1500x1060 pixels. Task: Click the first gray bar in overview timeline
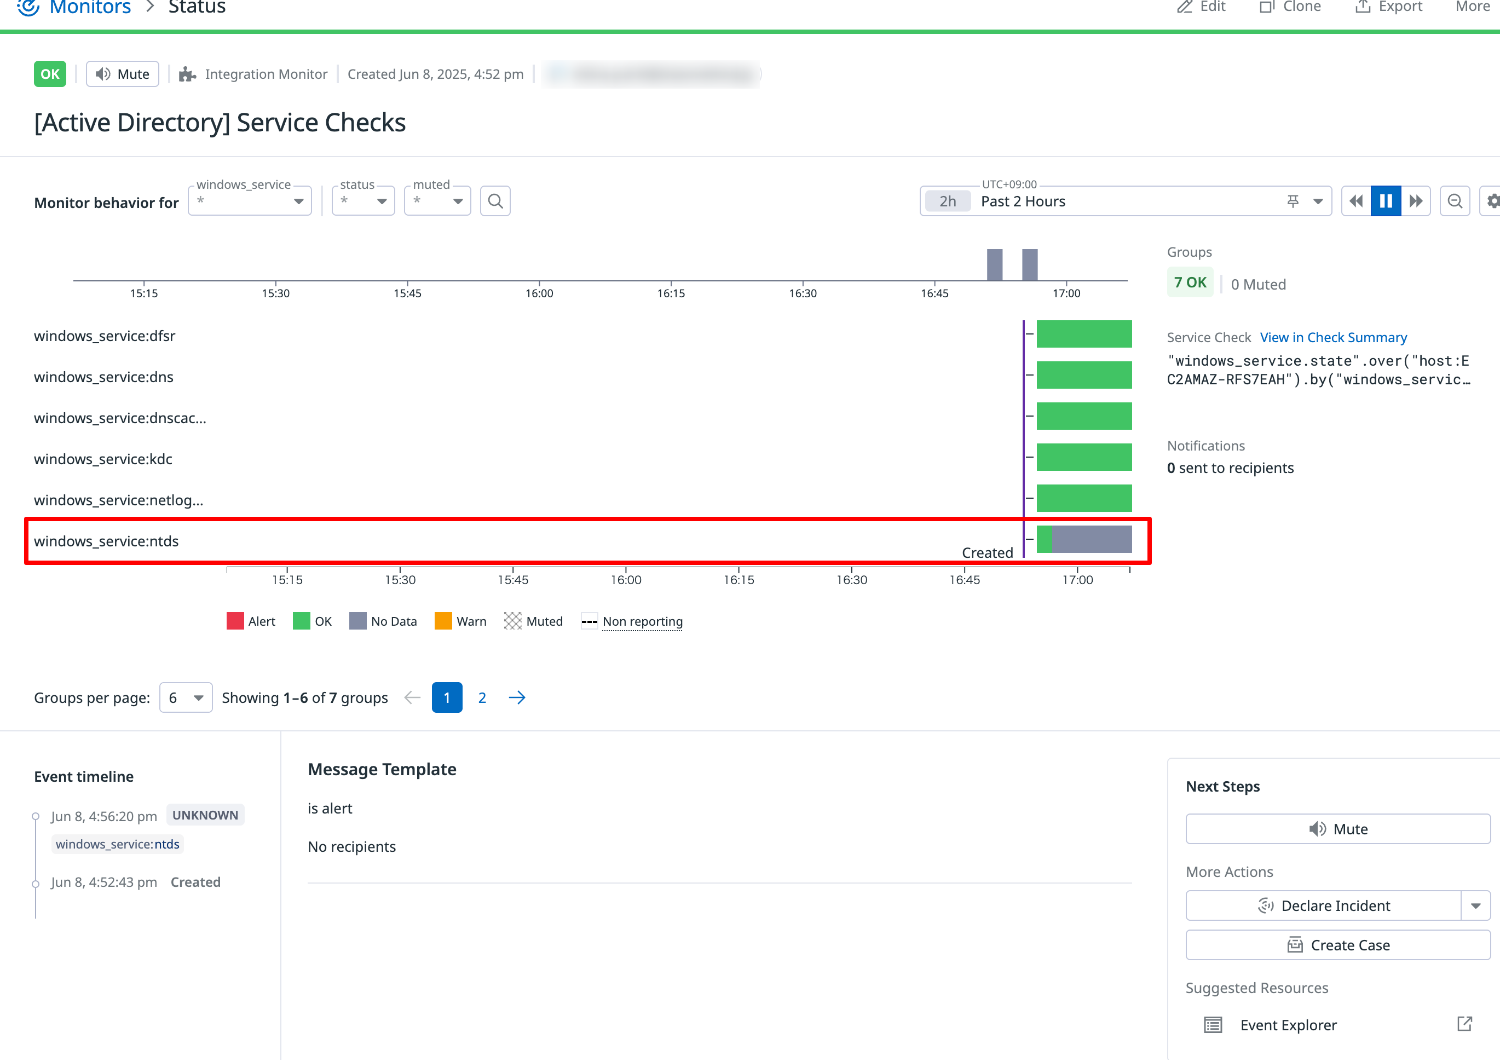tap(995, 264)
